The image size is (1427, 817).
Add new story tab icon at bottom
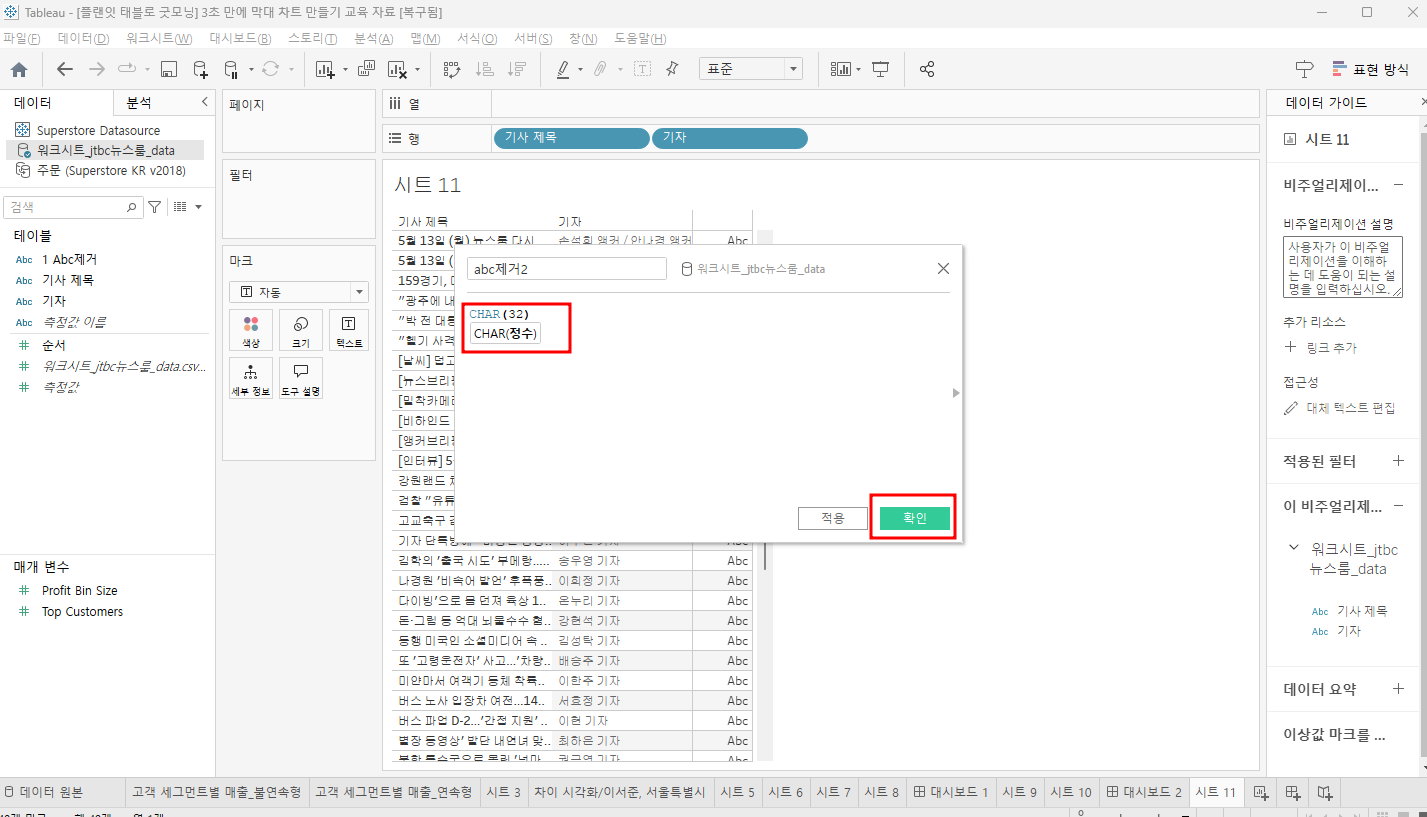[x=1324, y=792]
